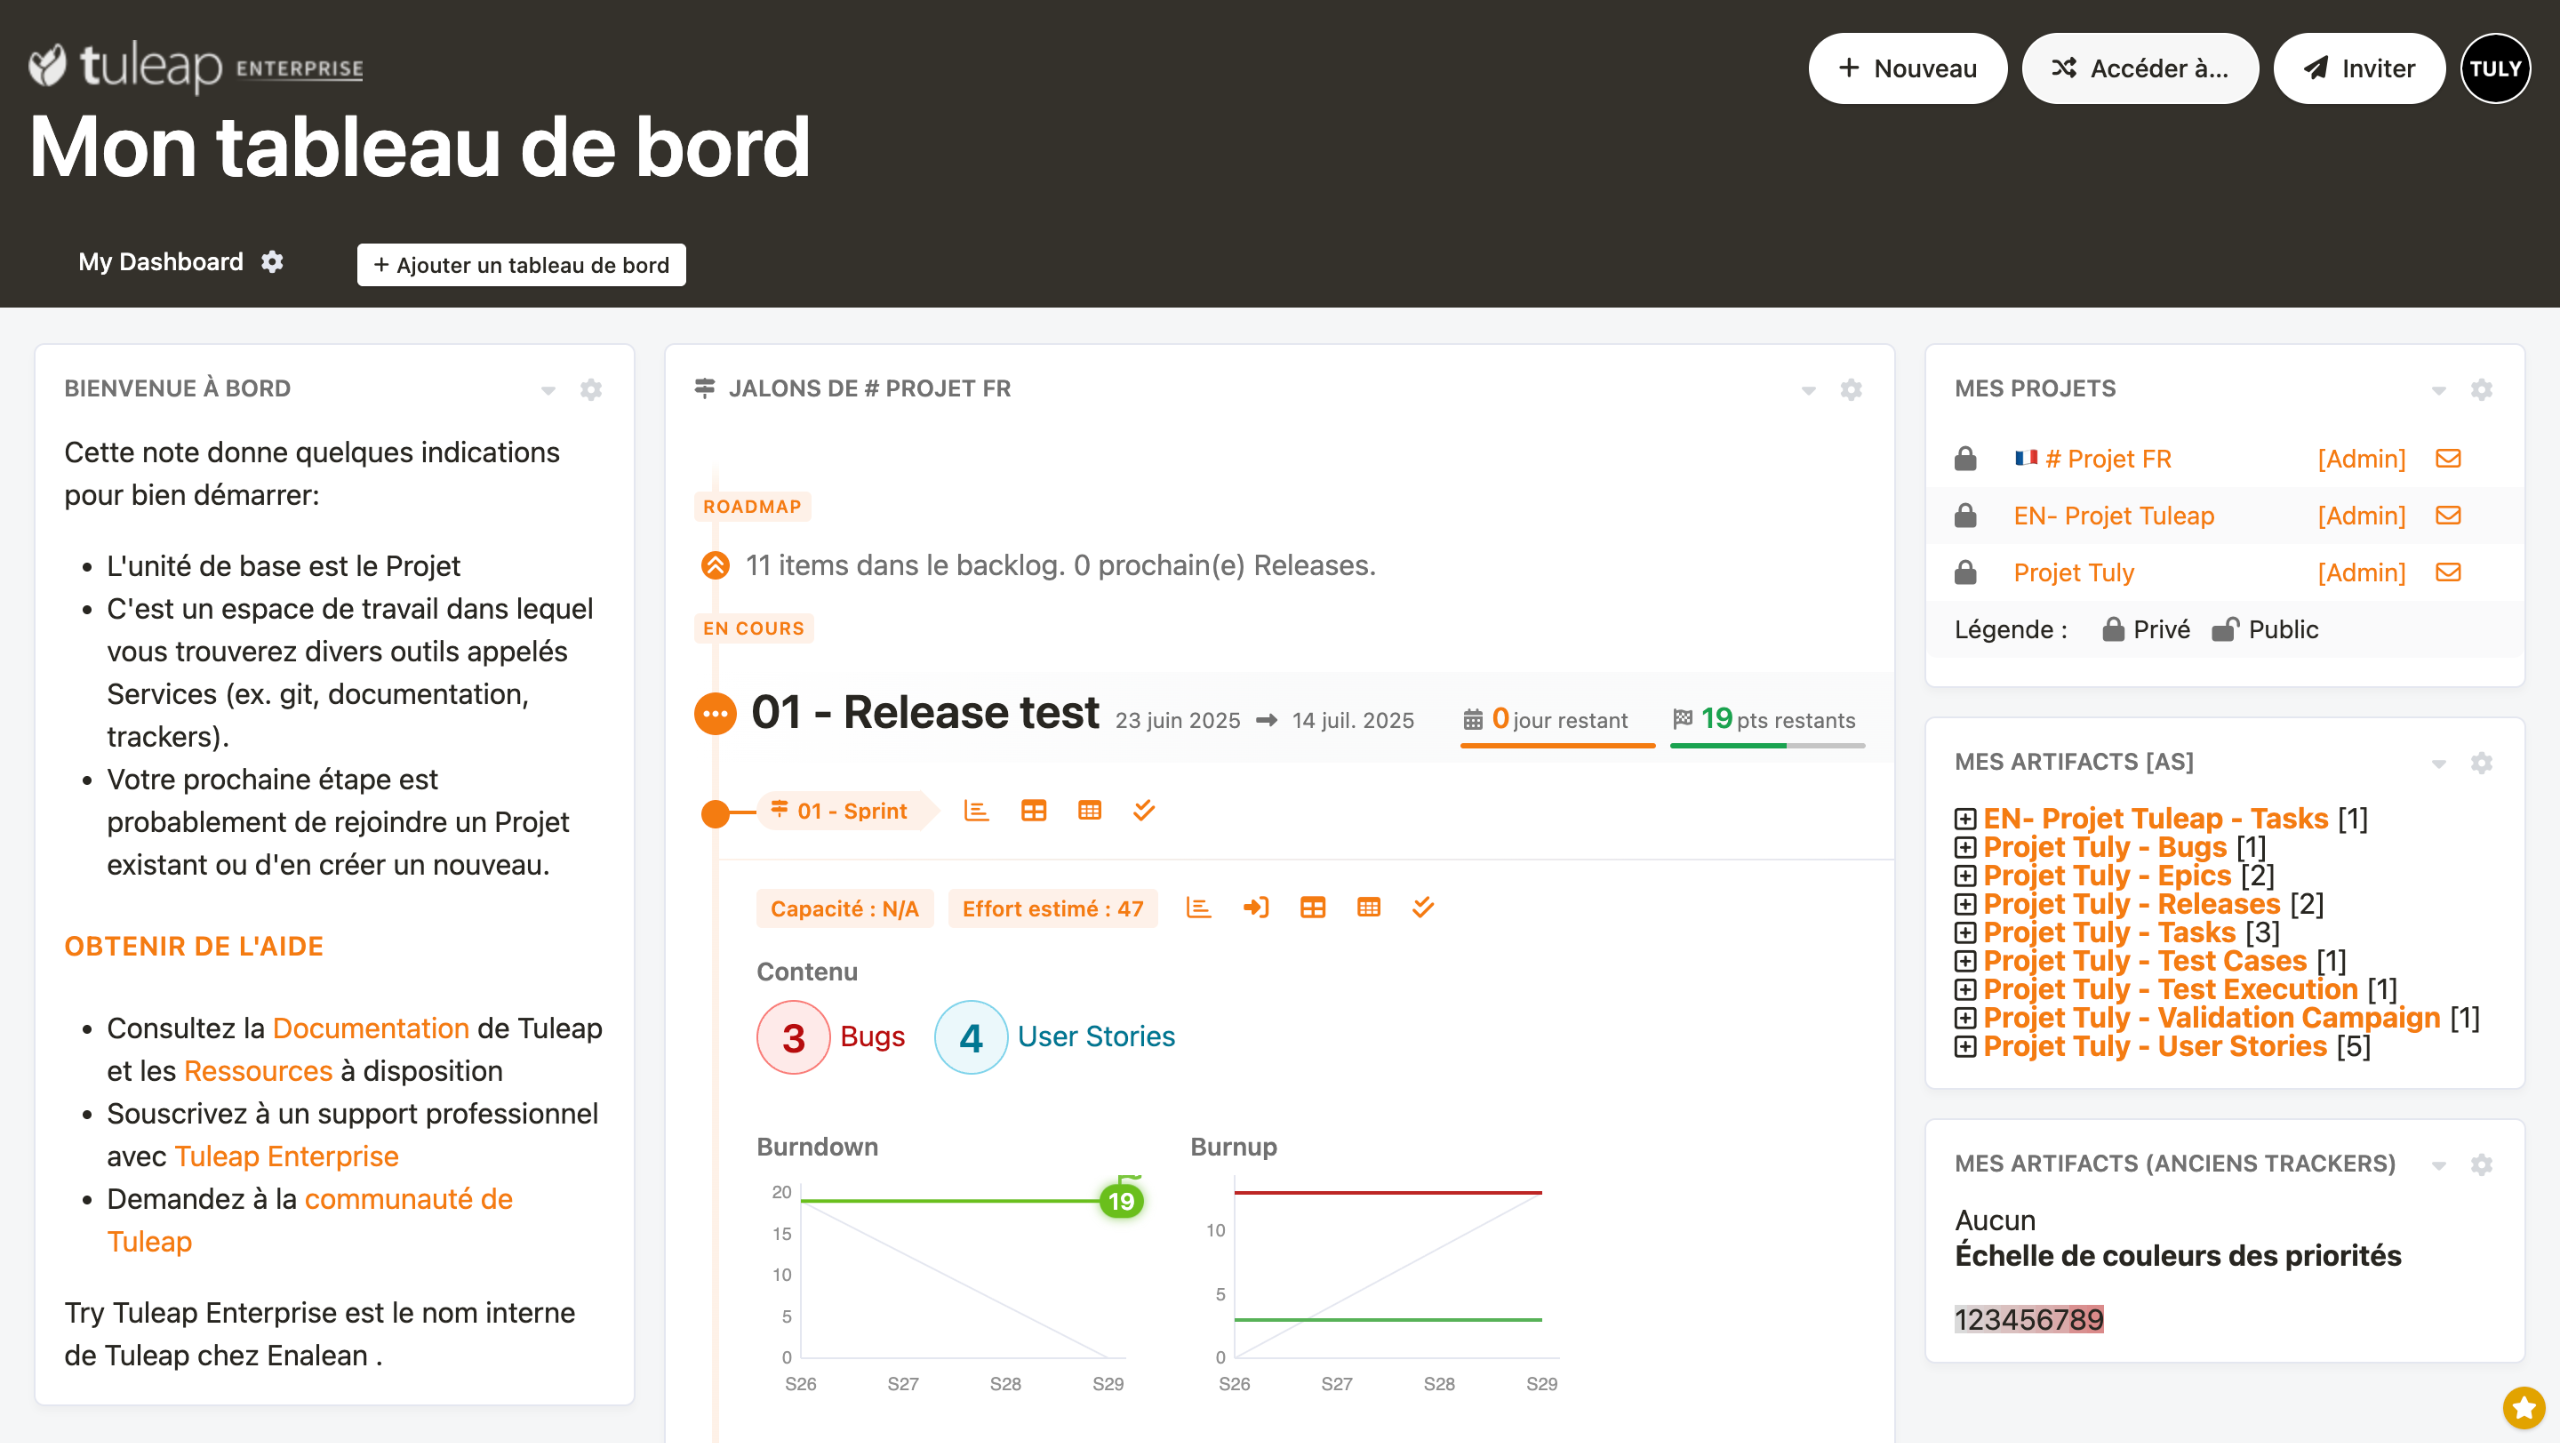The height and width of the screenshot is (1443, 2560).
Task: Open My Dashboard settings gear
Action: tap(272, 262)
